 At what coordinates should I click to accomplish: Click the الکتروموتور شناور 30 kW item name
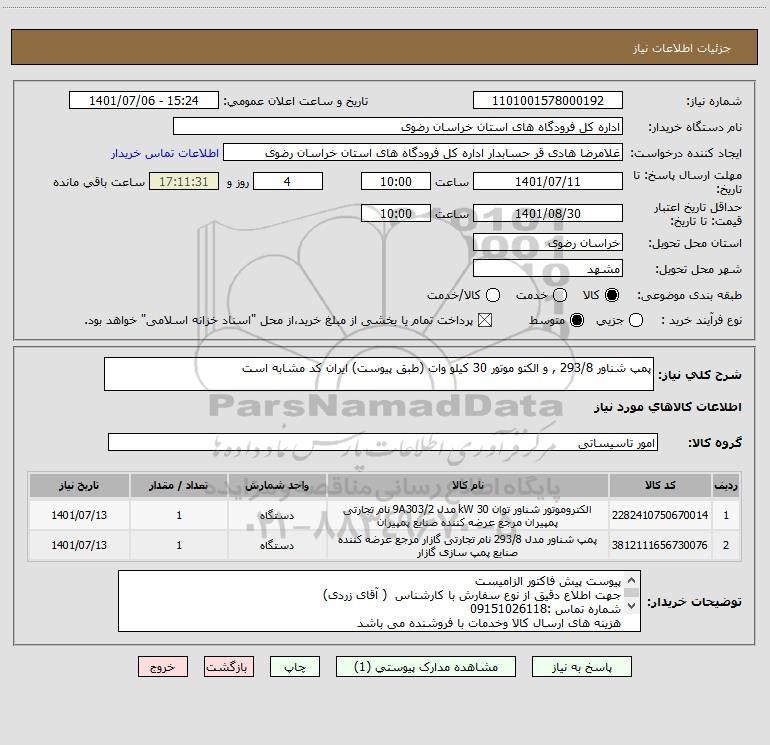click(x=468, y=516)
